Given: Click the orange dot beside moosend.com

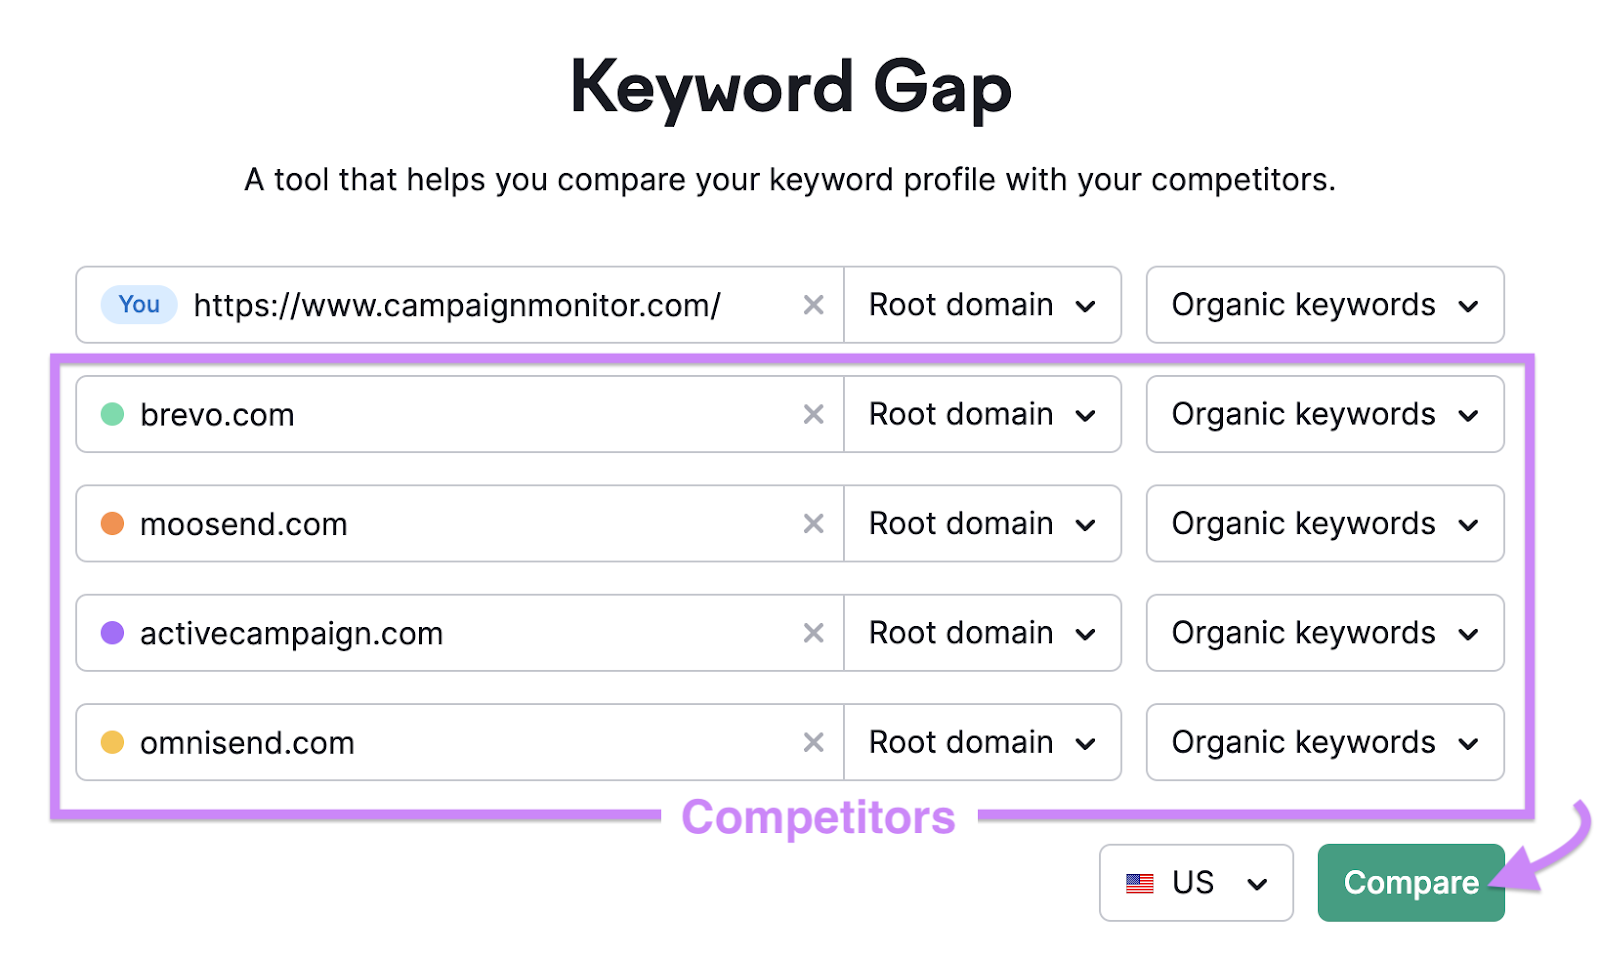Looking at the screenshot, I should (112, 523).
